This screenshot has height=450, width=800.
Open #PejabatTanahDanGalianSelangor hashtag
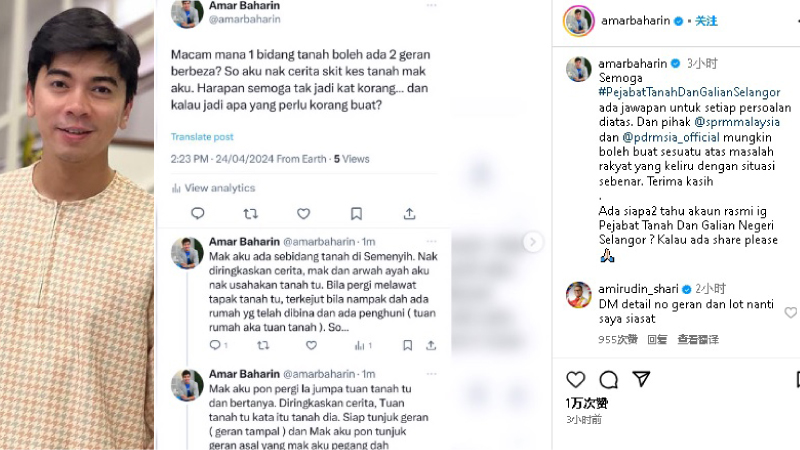[x=689, y=92]
